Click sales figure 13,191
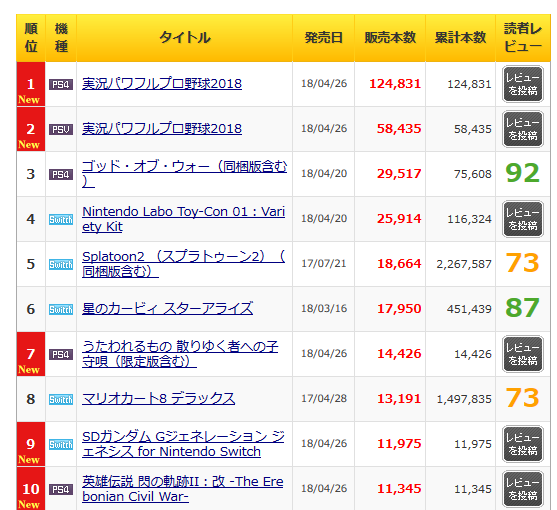557x510 pixels. point(399,398)
